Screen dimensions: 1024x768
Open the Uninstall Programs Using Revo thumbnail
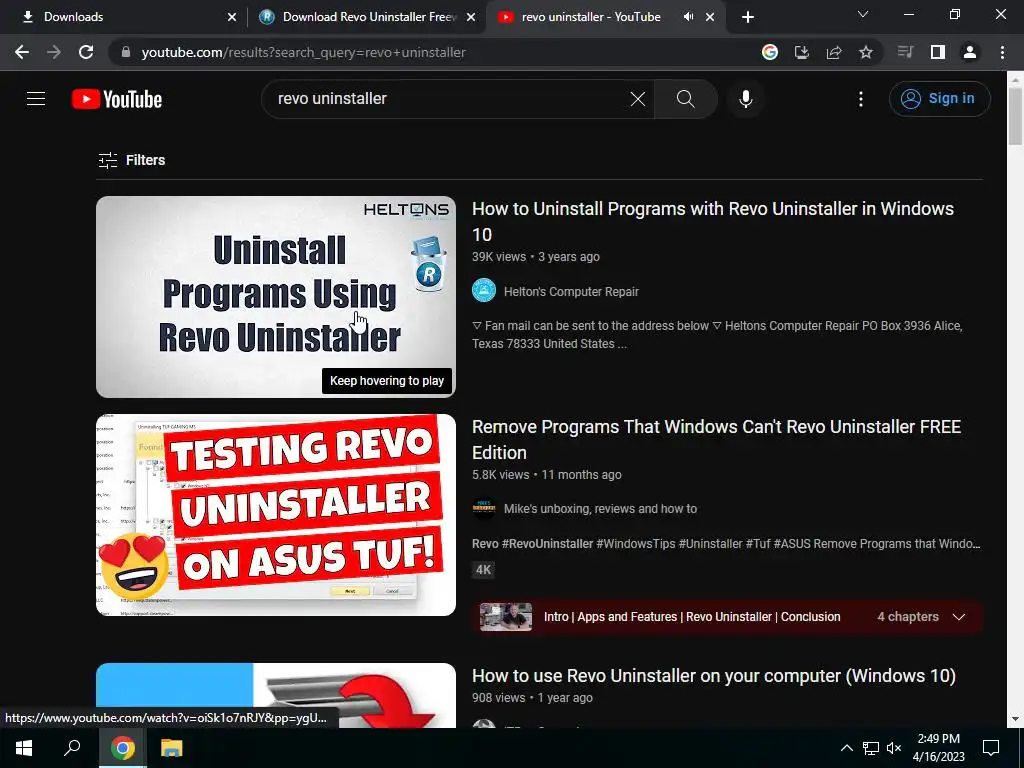[x=276, y=296]
